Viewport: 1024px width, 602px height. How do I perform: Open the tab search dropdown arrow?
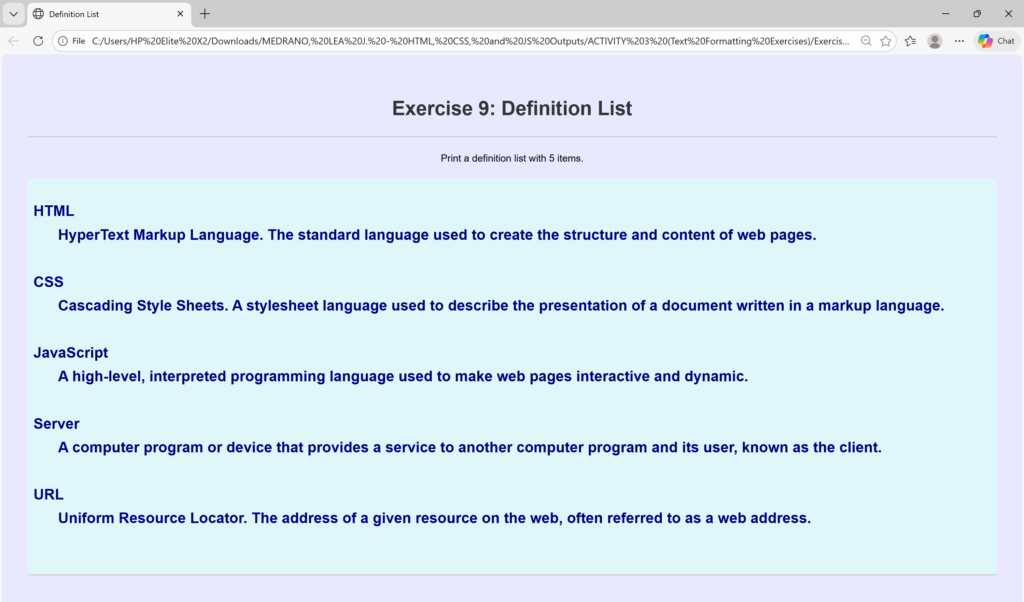13,14
